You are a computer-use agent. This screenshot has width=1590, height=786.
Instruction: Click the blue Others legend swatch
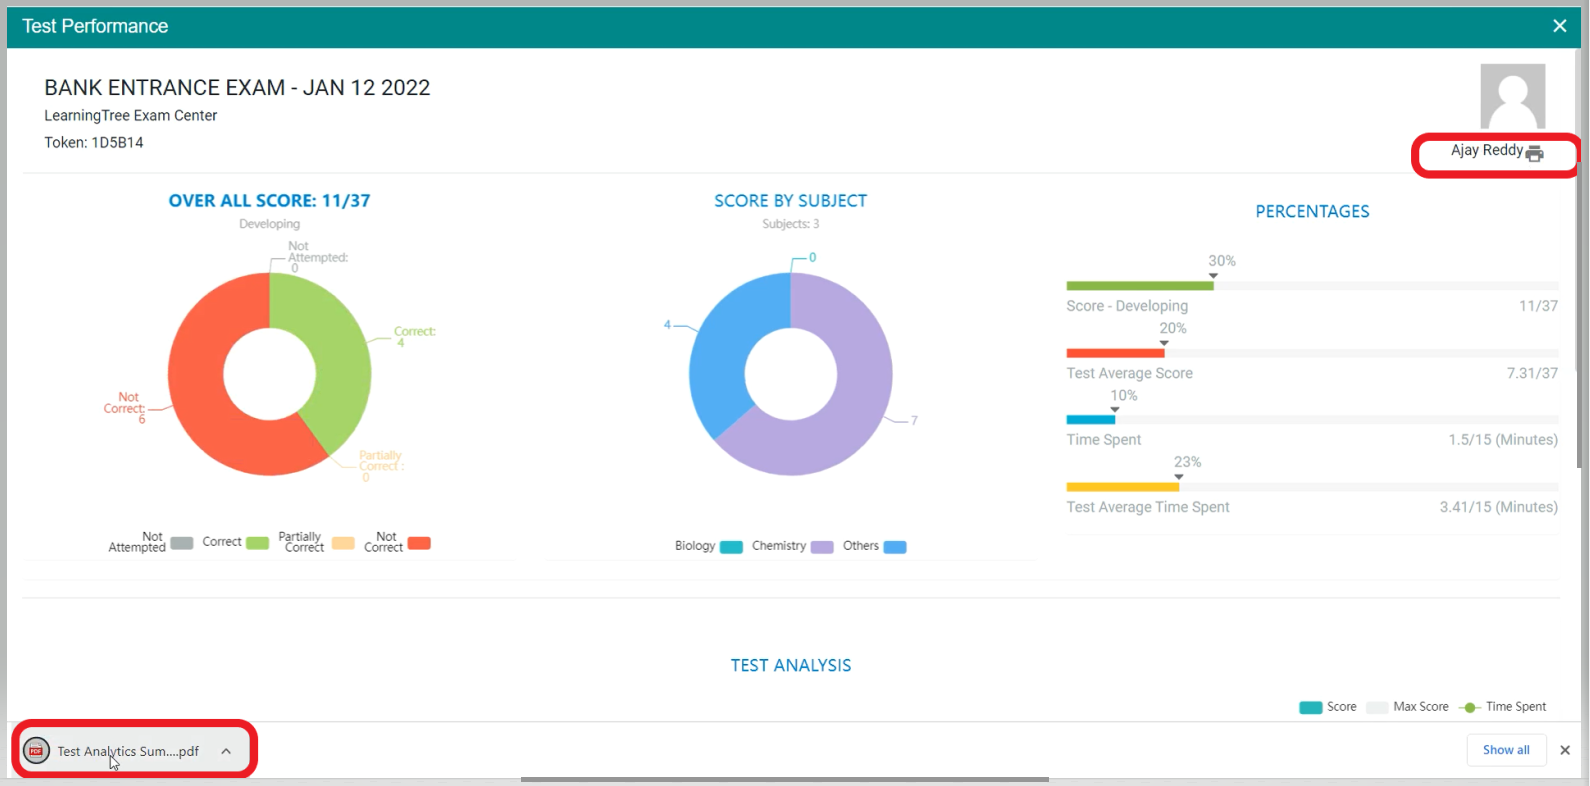[895, 547]
